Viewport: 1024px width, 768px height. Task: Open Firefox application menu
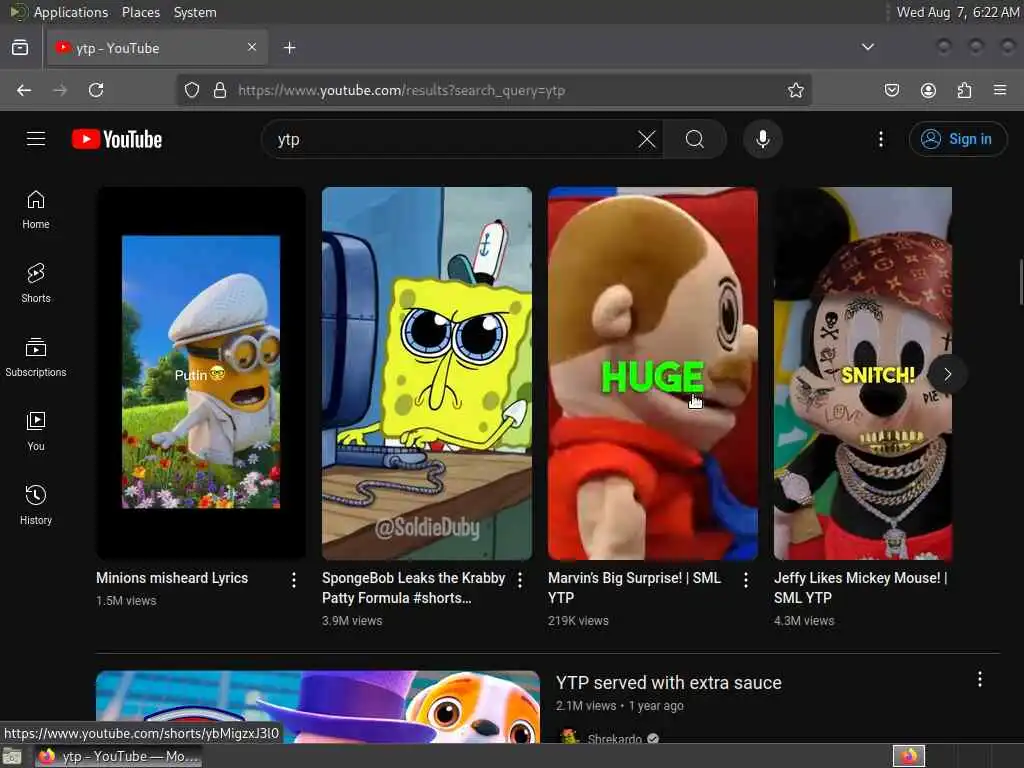tap(1000, 90)
